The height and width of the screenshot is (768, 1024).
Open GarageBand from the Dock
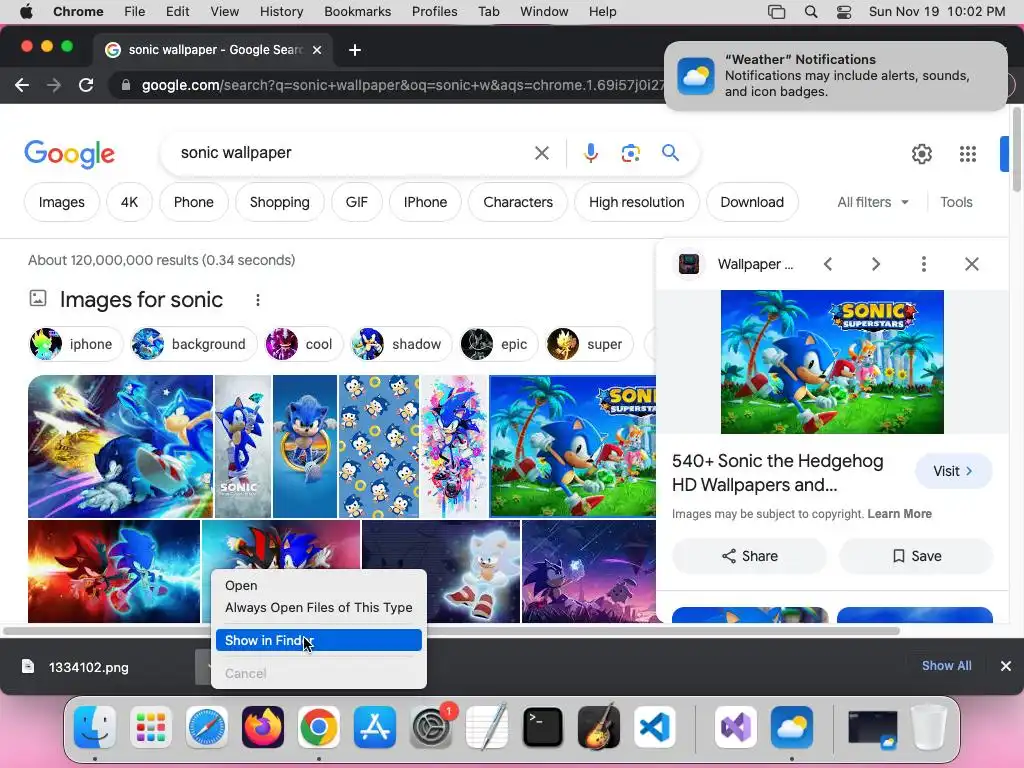[599, 727]
